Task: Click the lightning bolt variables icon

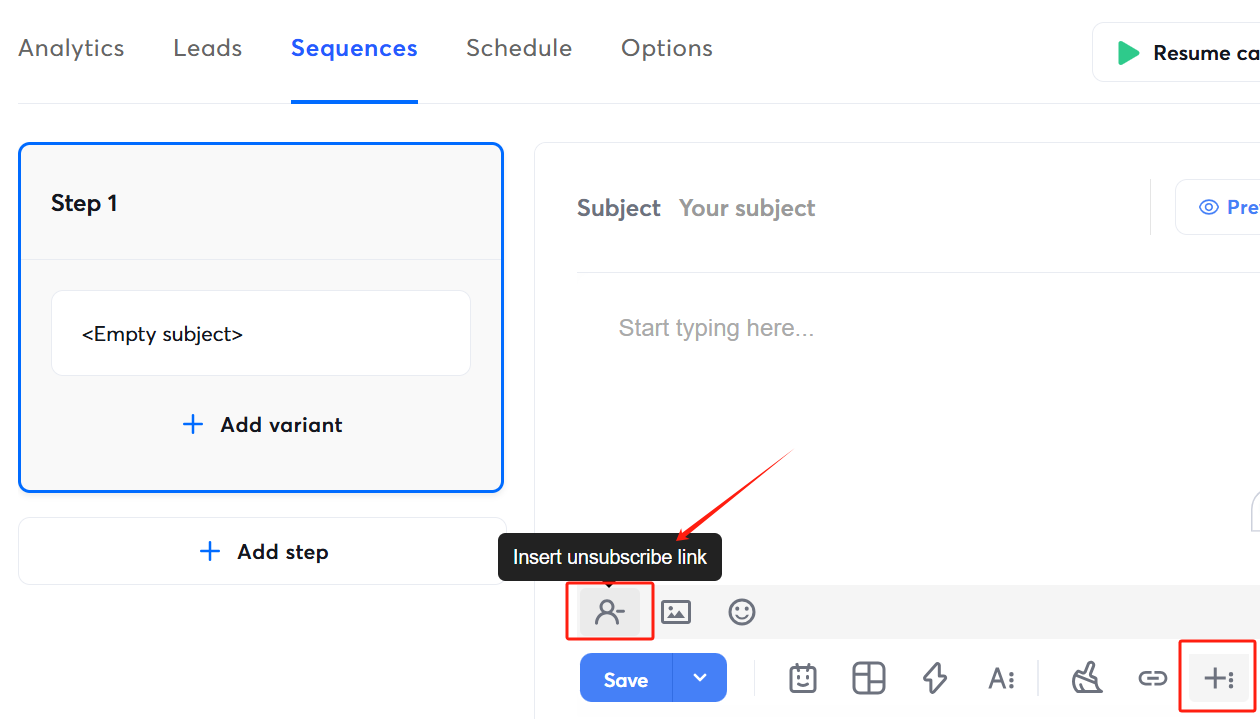Action: tap(935, 678)
